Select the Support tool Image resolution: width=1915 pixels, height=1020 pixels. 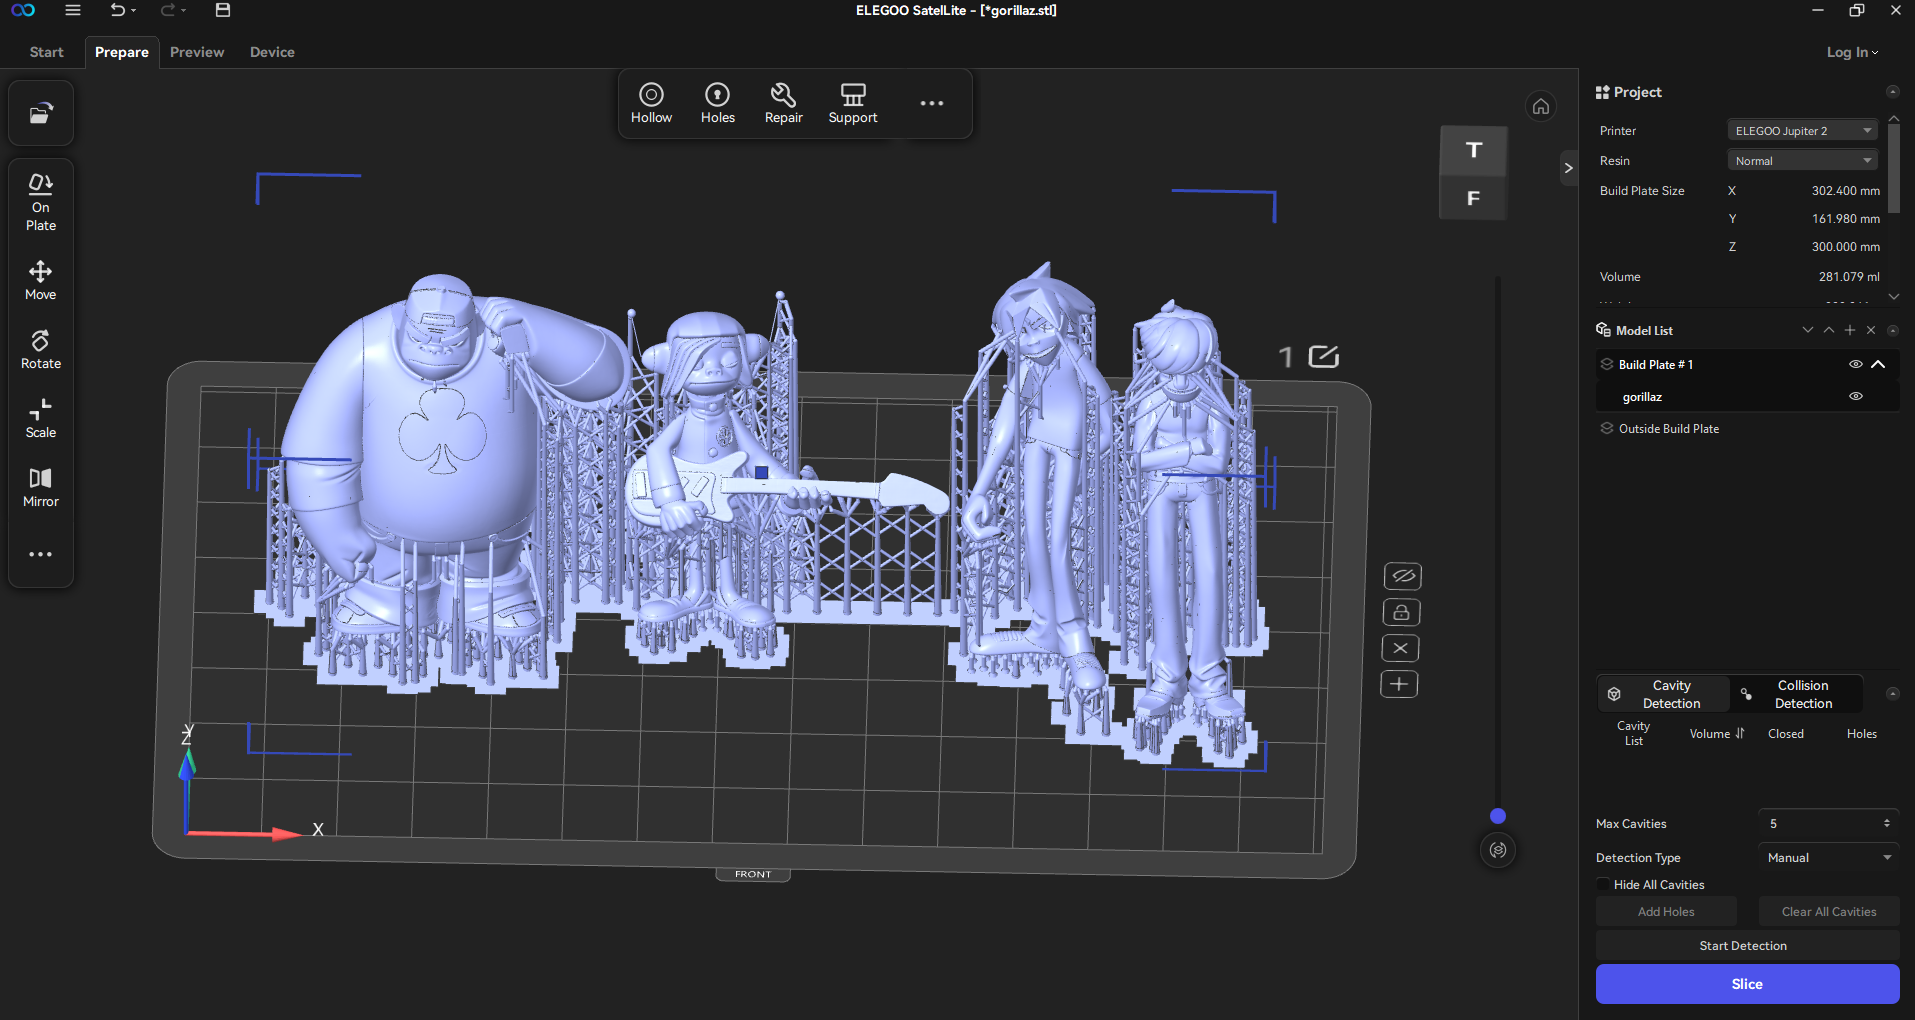pyautogui.click(x=852, y=104)
